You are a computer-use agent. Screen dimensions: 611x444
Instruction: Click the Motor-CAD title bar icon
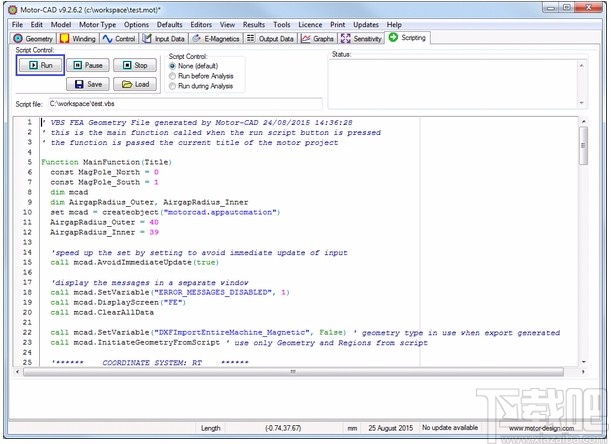[12, 10]
